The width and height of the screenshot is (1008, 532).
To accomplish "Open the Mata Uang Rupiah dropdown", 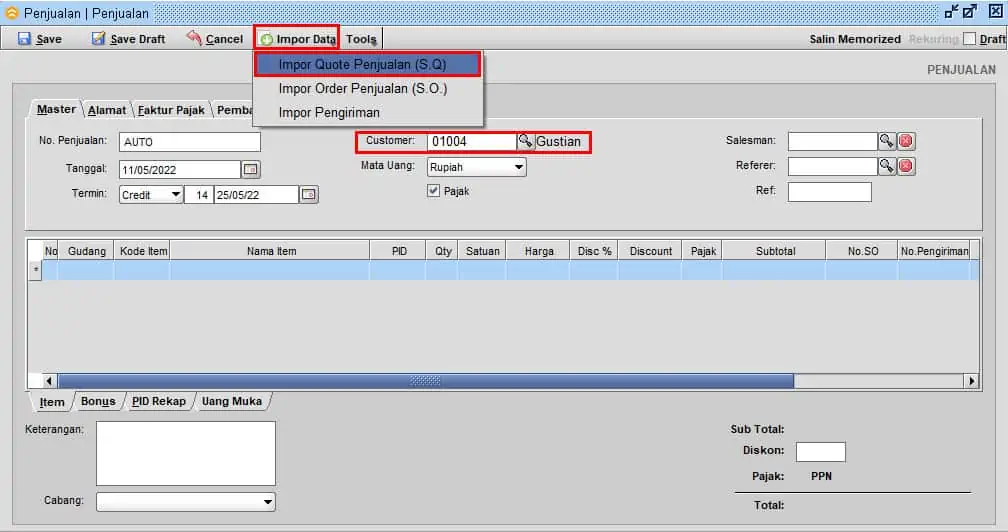I will coord(519,167).
